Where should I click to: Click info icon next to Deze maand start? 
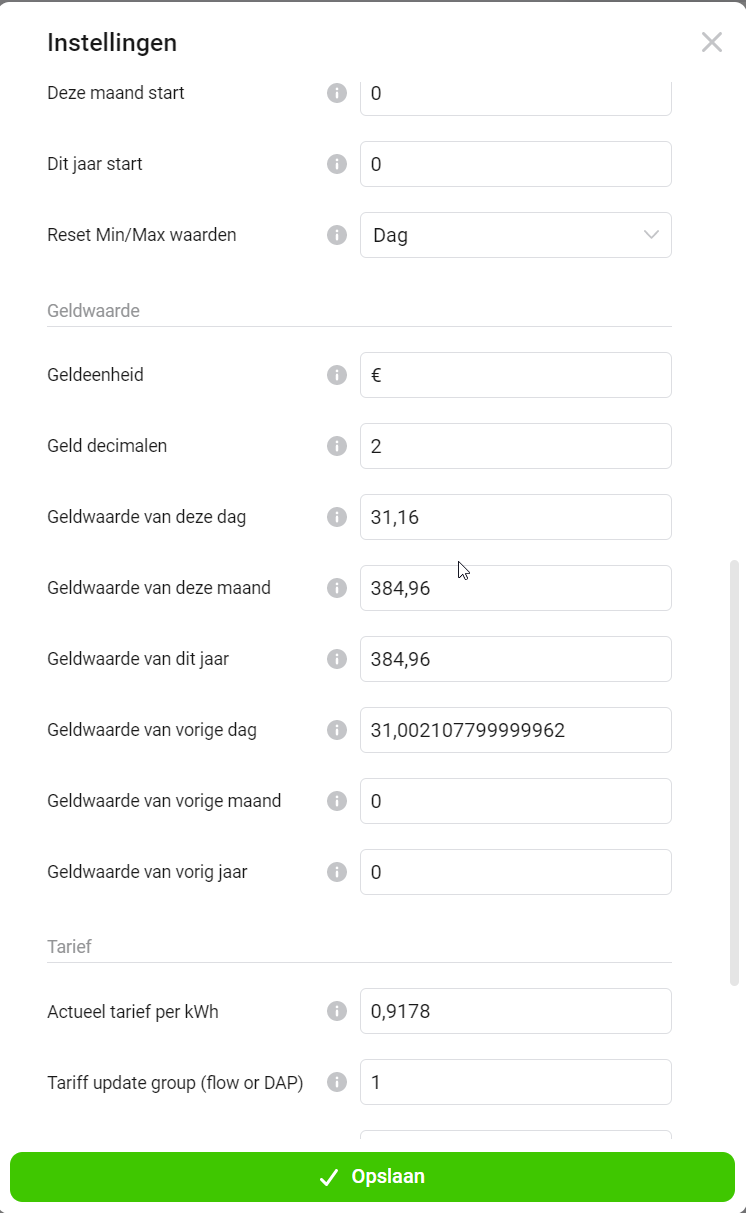click(337, 93)
